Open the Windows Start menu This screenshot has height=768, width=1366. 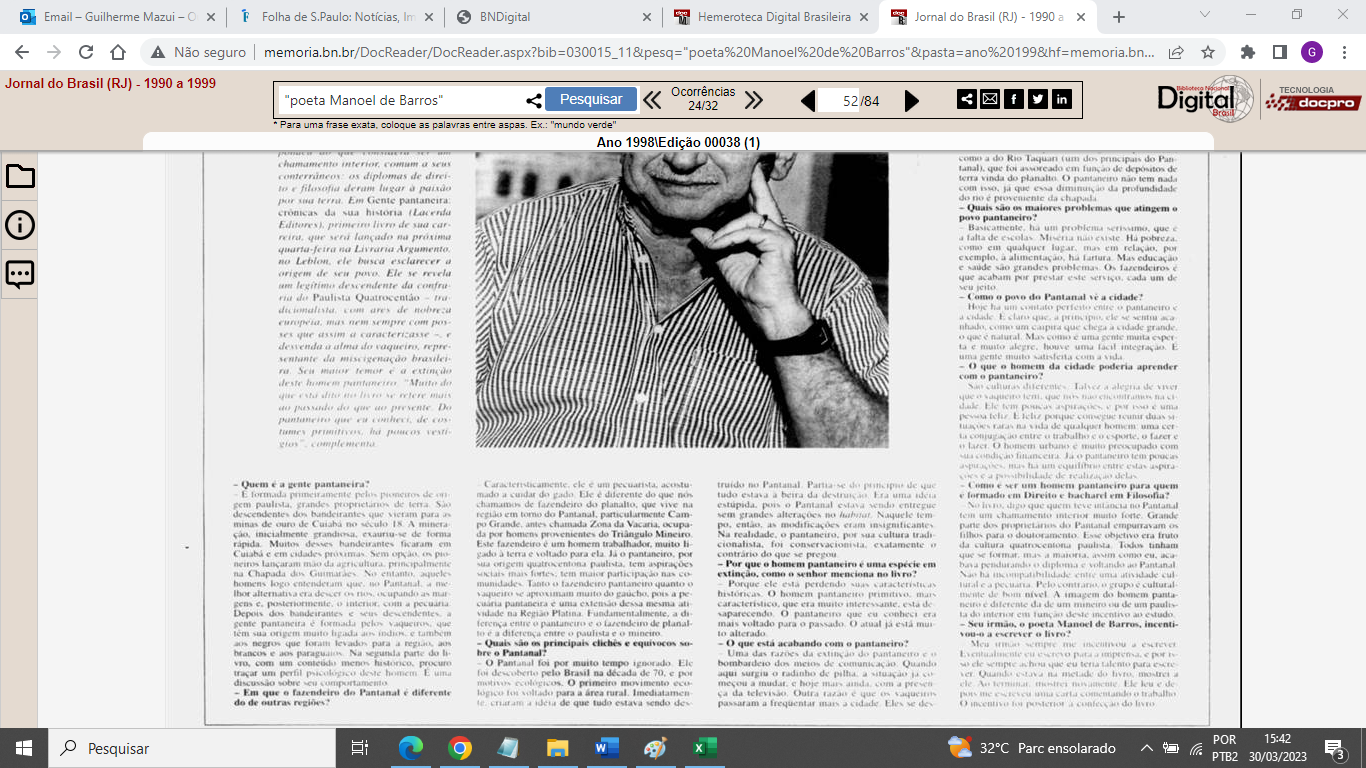point(24,748)
